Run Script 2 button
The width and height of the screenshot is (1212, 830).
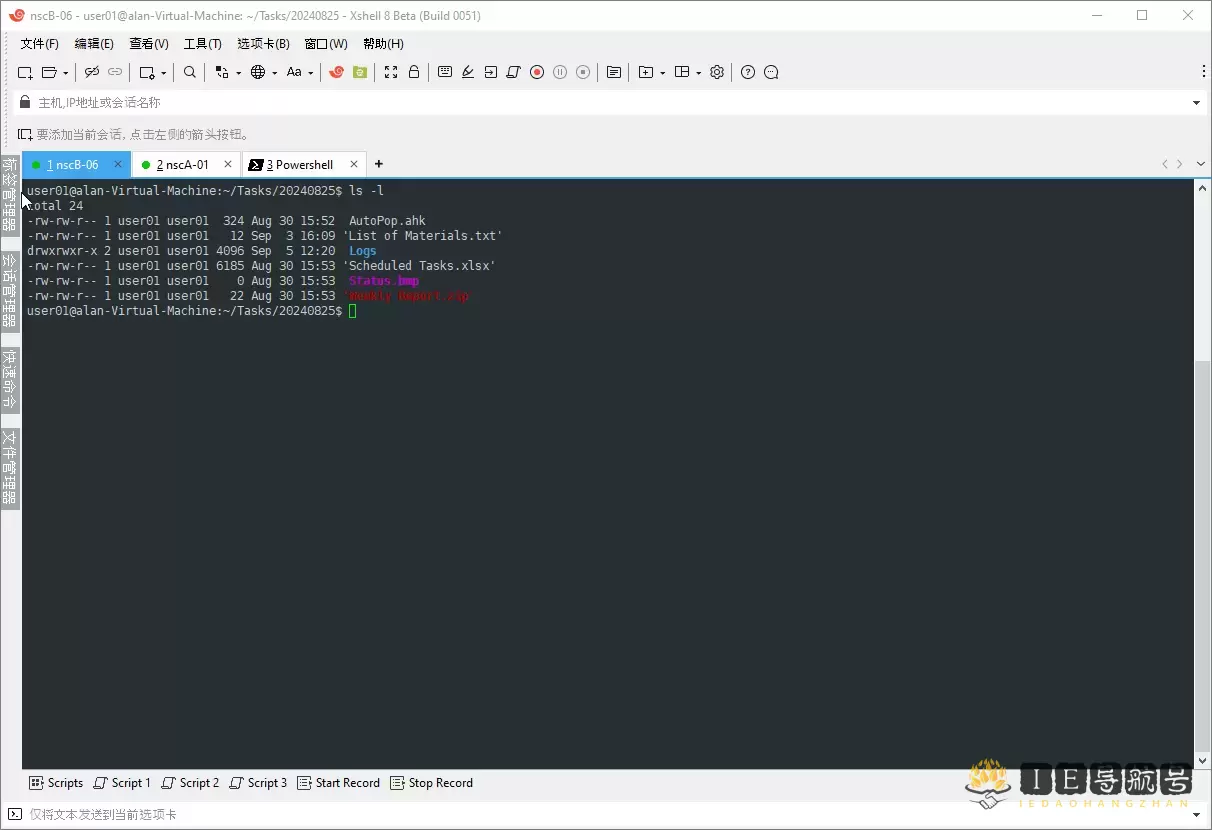(x=190, y=783)
